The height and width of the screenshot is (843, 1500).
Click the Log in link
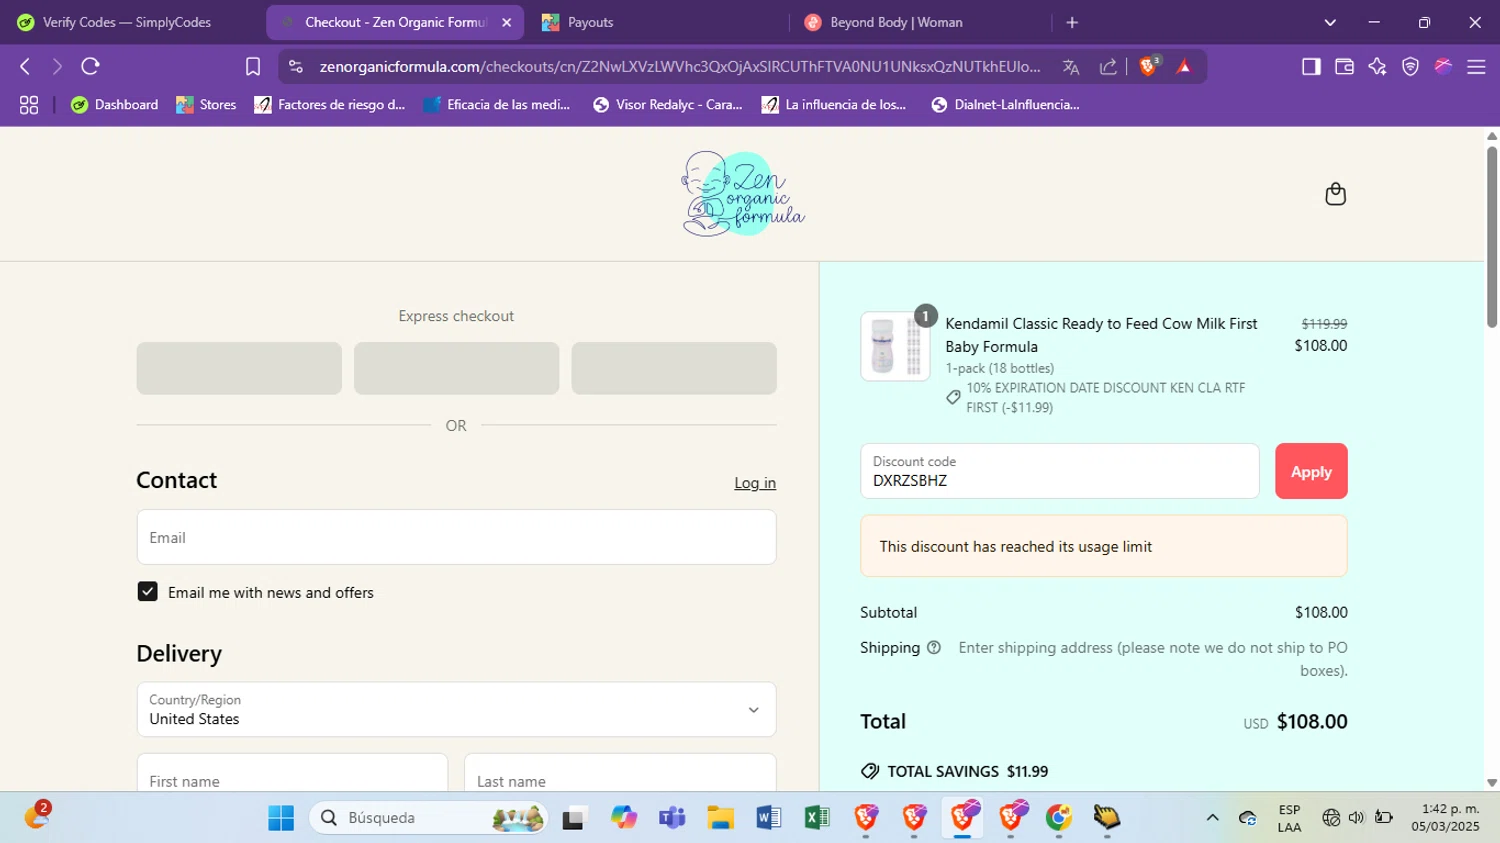(755, 483)
